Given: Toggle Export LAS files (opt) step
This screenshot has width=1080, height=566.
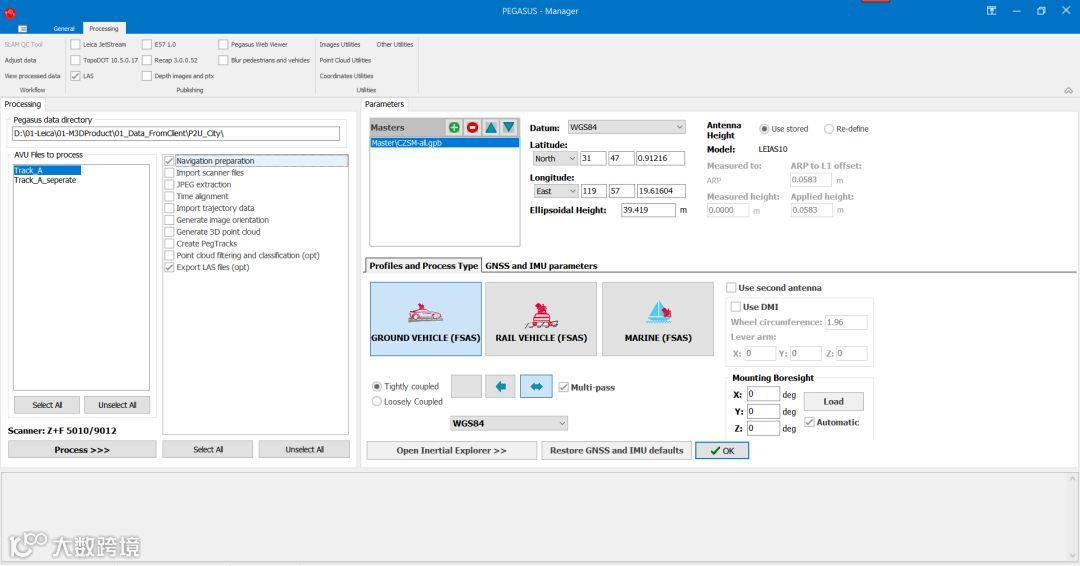Looking at the screenshot, I should pos(169,267).
